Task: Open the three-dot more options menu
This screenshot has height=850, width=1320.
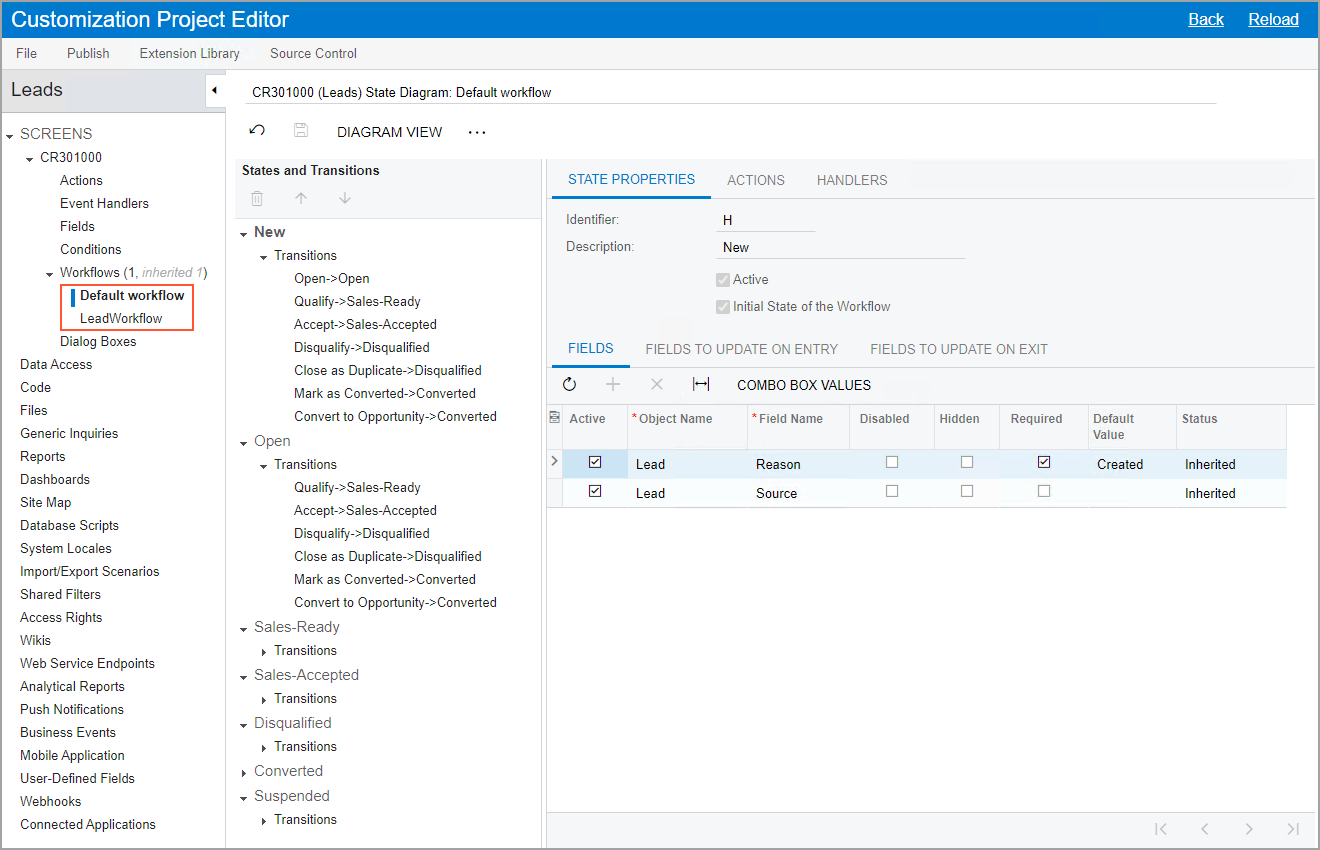Action: pyautogui.click(x=477, y=132)
